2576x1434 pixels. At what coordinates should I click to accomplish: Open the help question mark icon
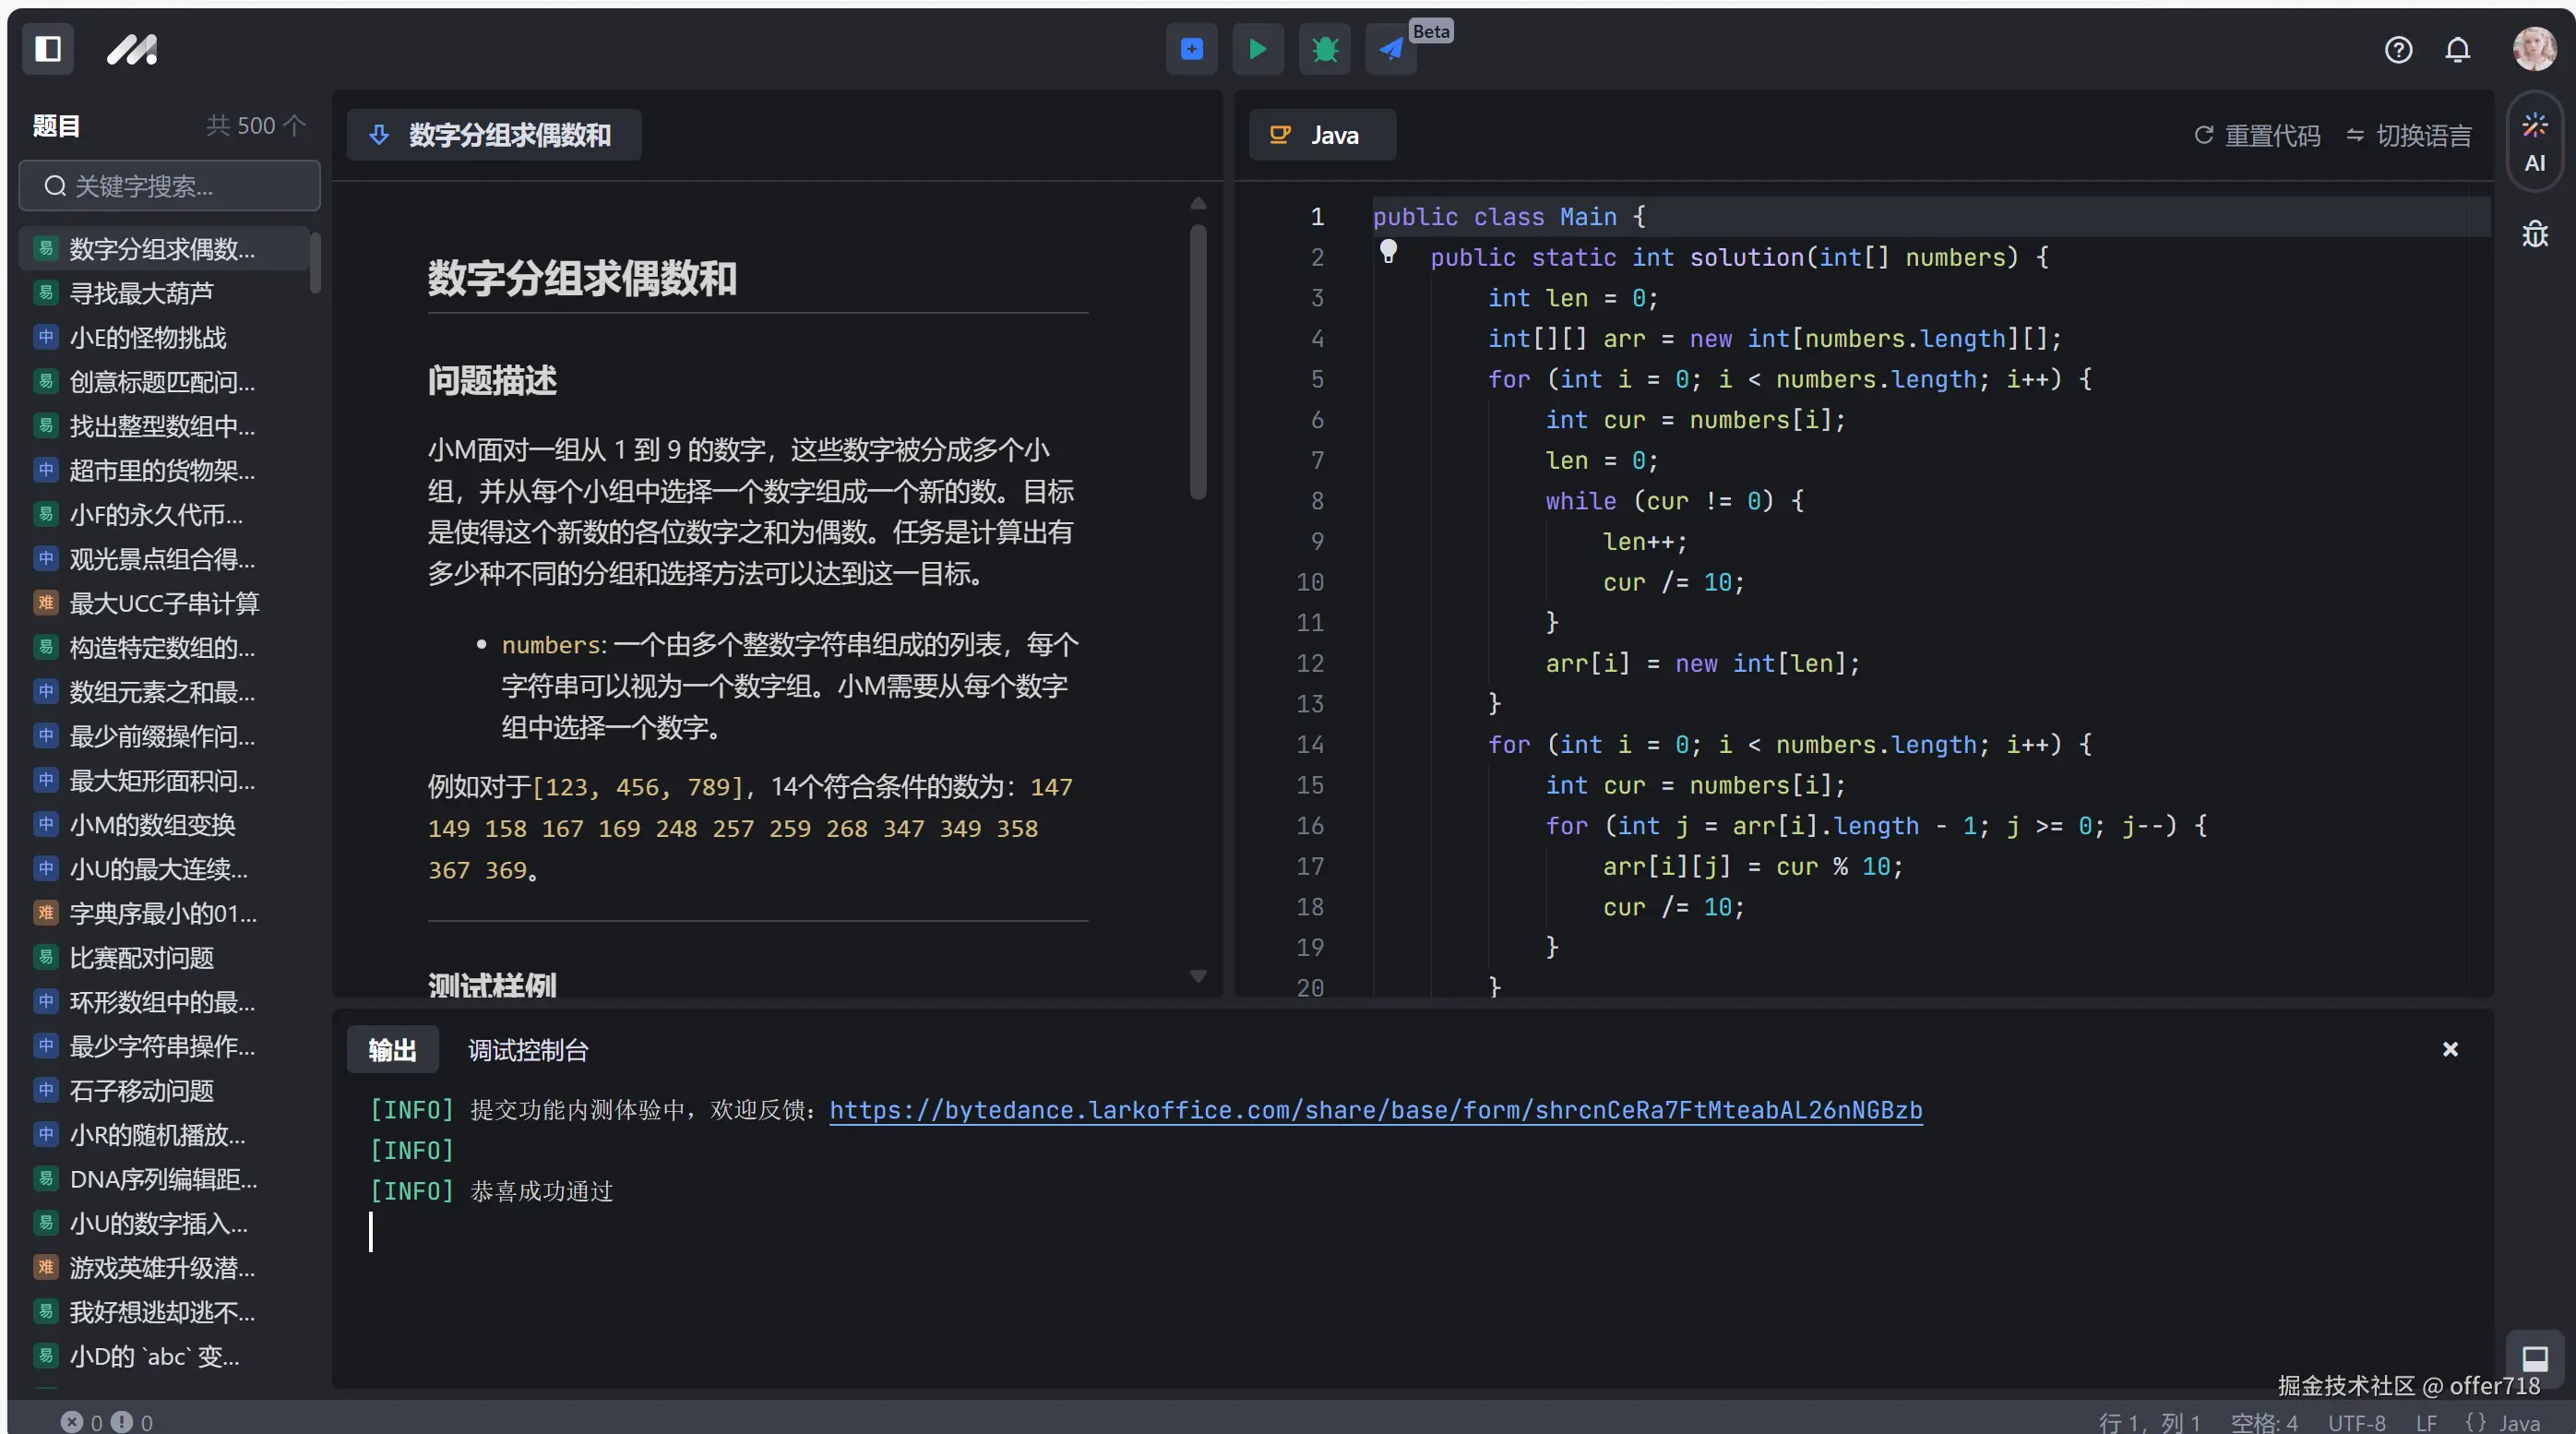(2398, 49)
